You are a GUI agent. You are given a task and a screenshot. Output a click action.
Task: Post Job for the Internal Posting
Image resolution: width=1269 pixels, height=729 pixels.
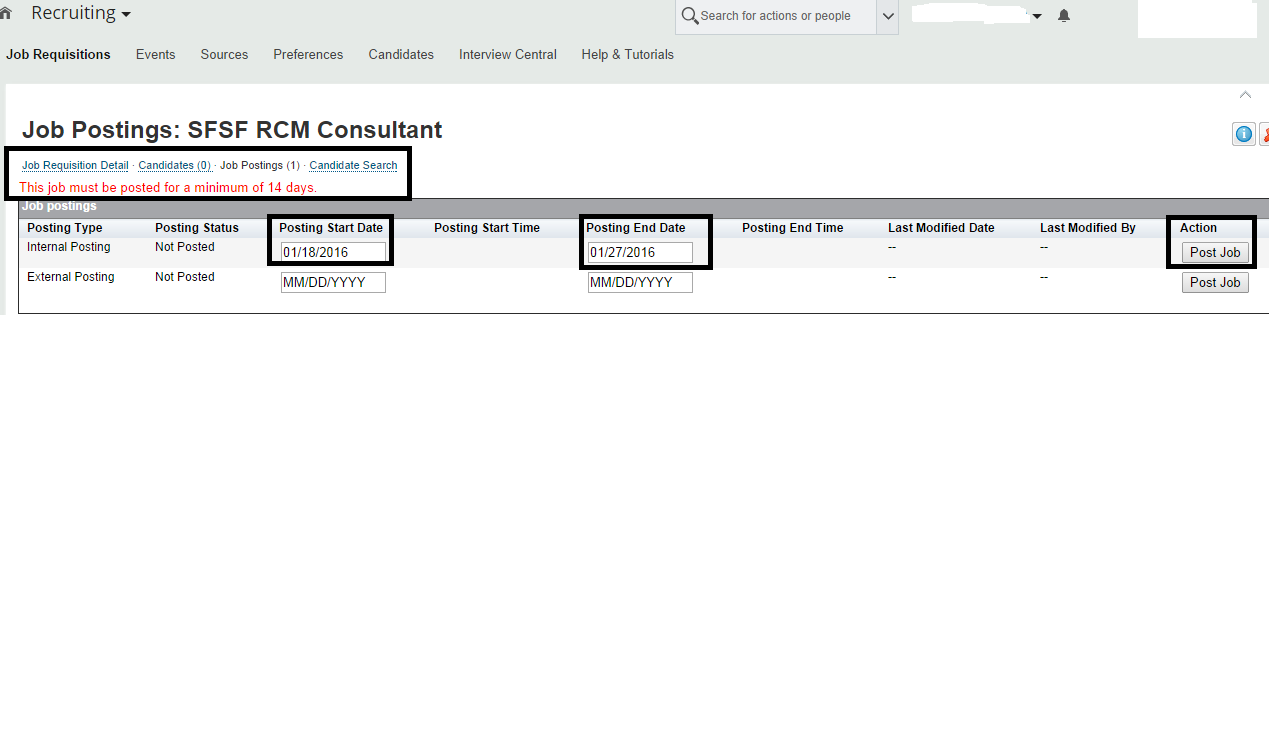click(x=1215, y=252)
